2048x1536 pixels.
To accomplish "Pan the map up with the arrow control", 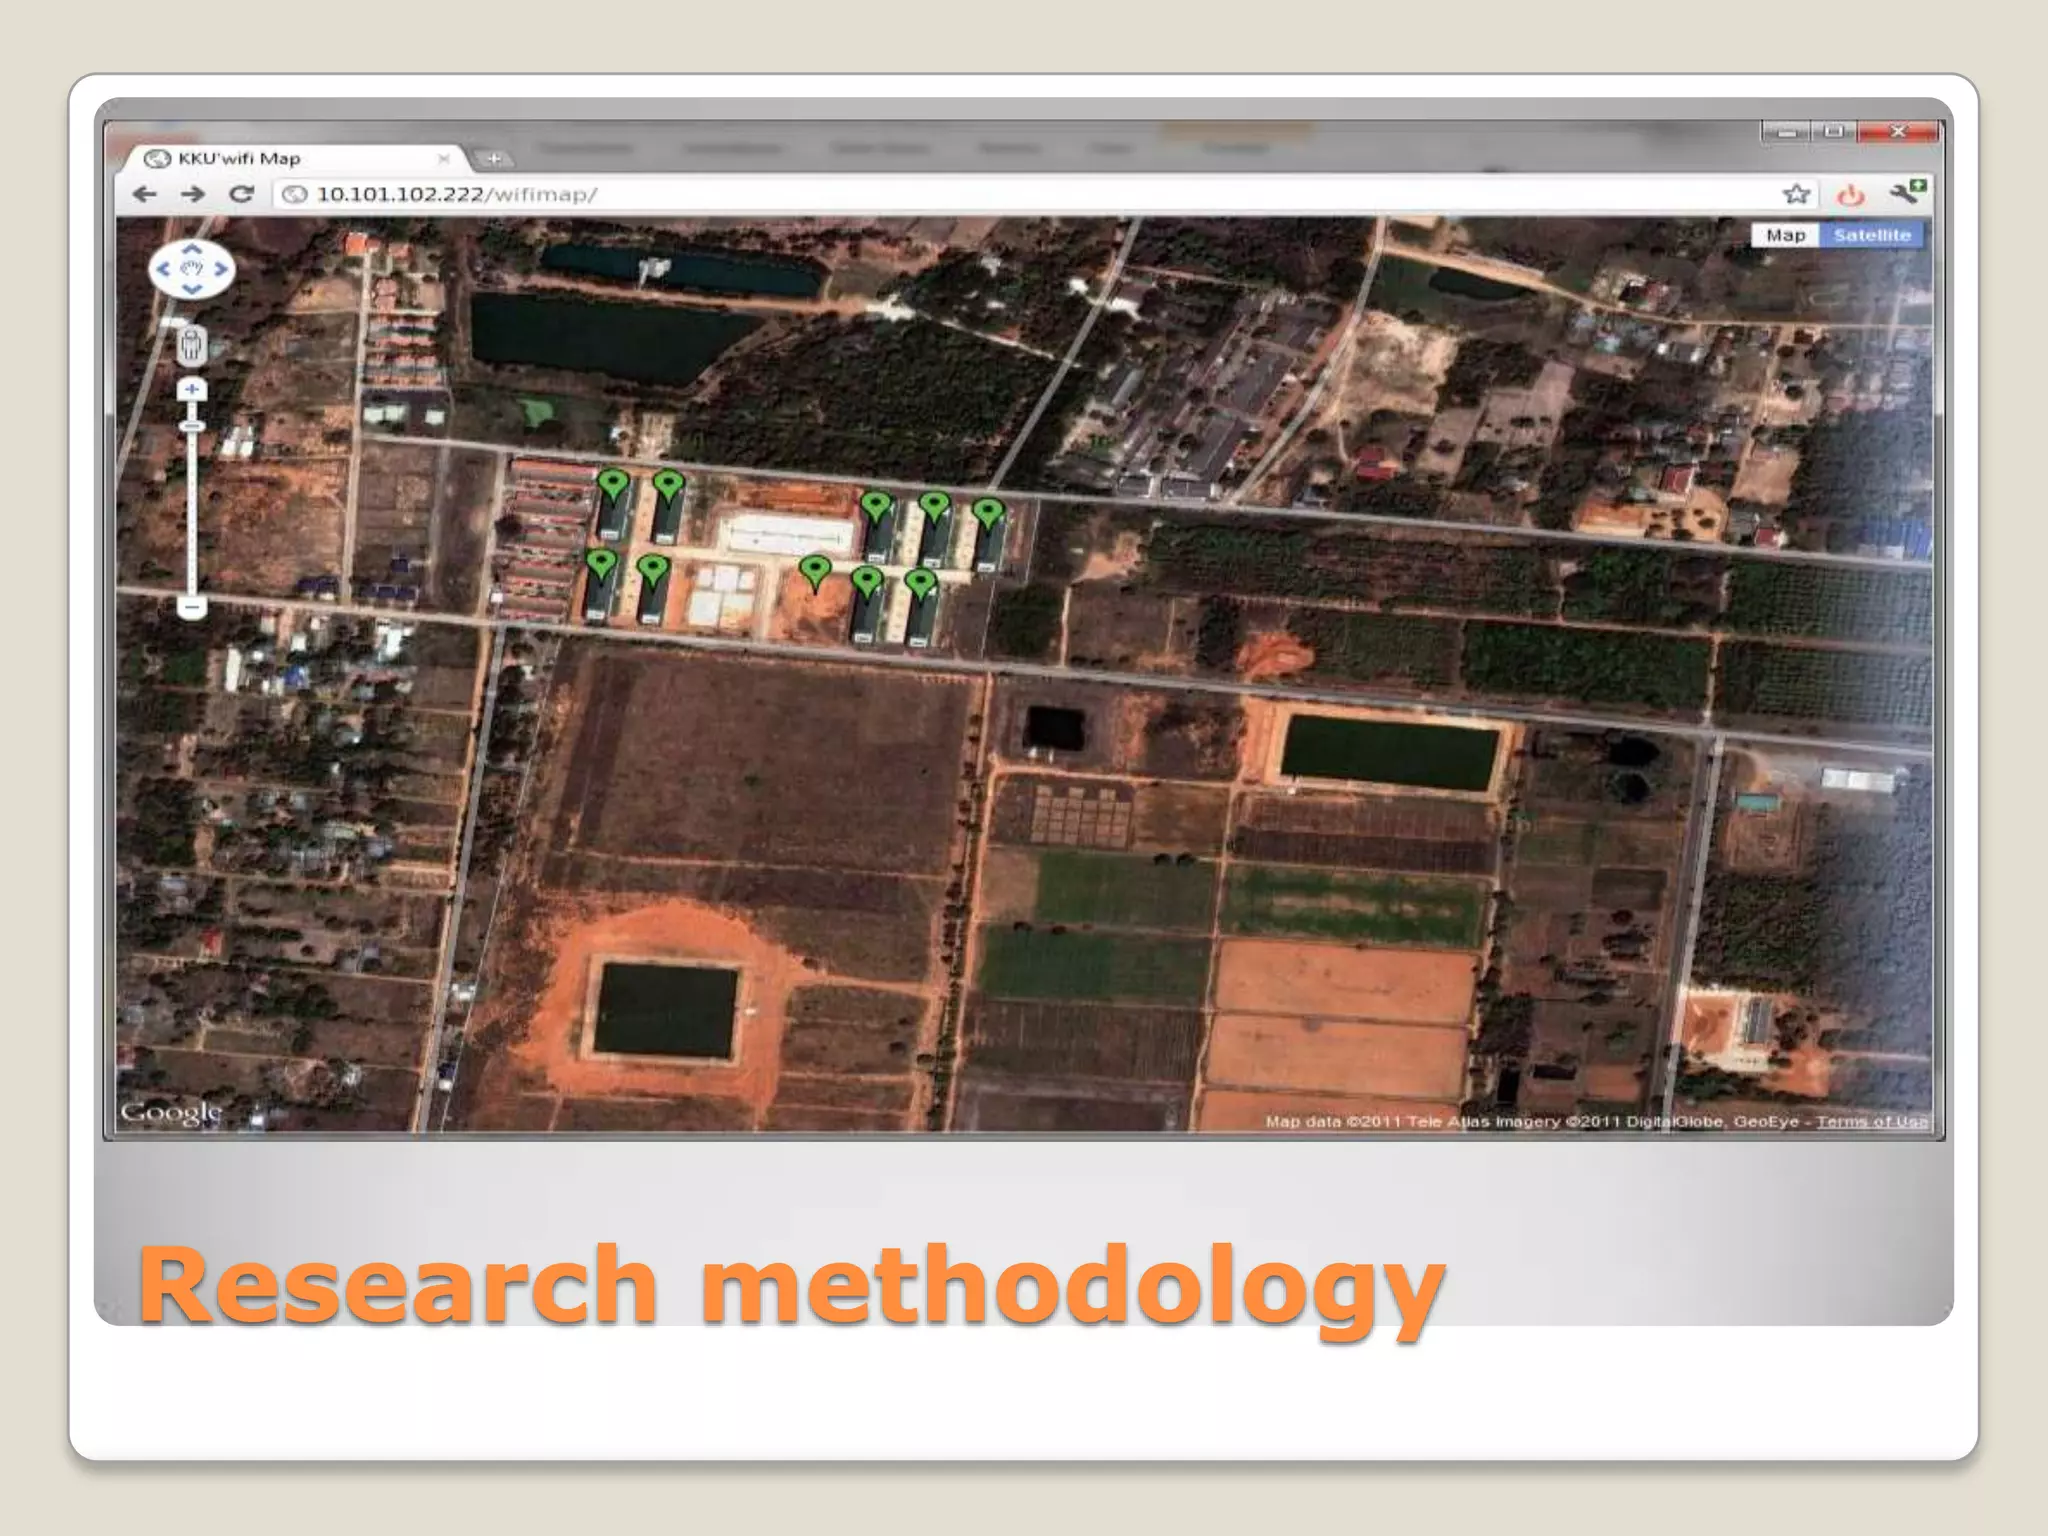I will coord(192,249).
